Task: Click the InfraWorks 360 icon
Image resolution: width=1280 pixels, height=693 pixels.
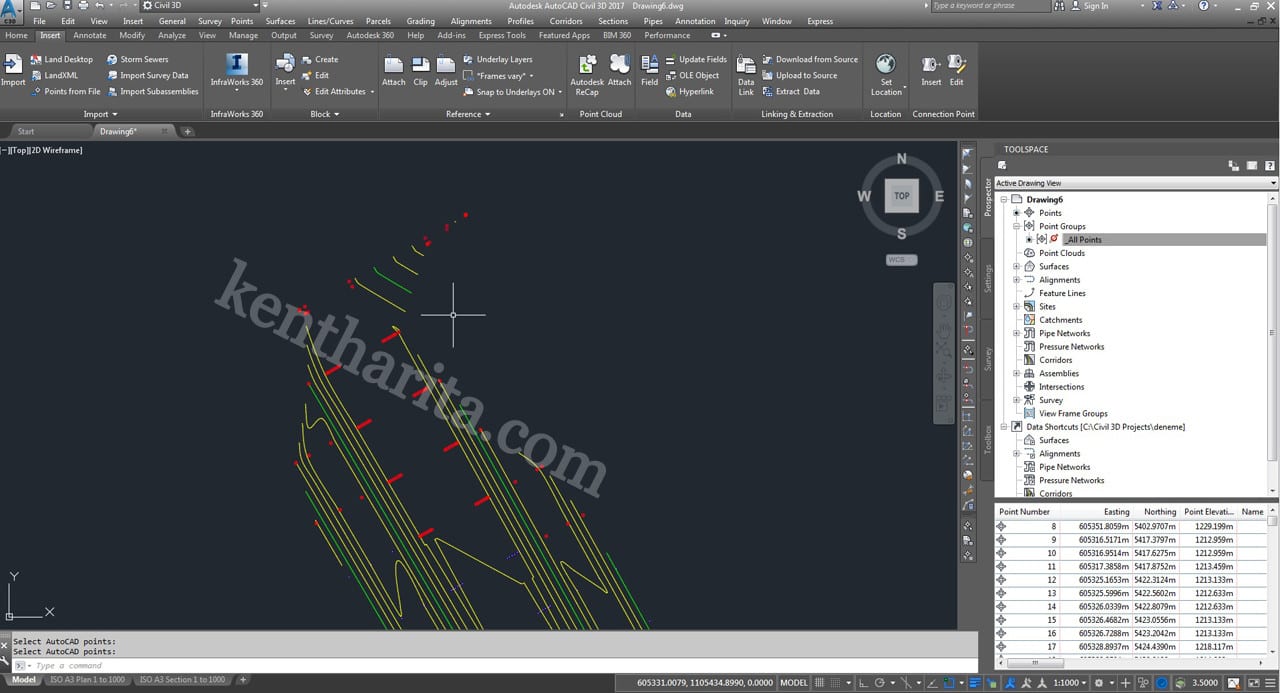Action: click(237, 66)
